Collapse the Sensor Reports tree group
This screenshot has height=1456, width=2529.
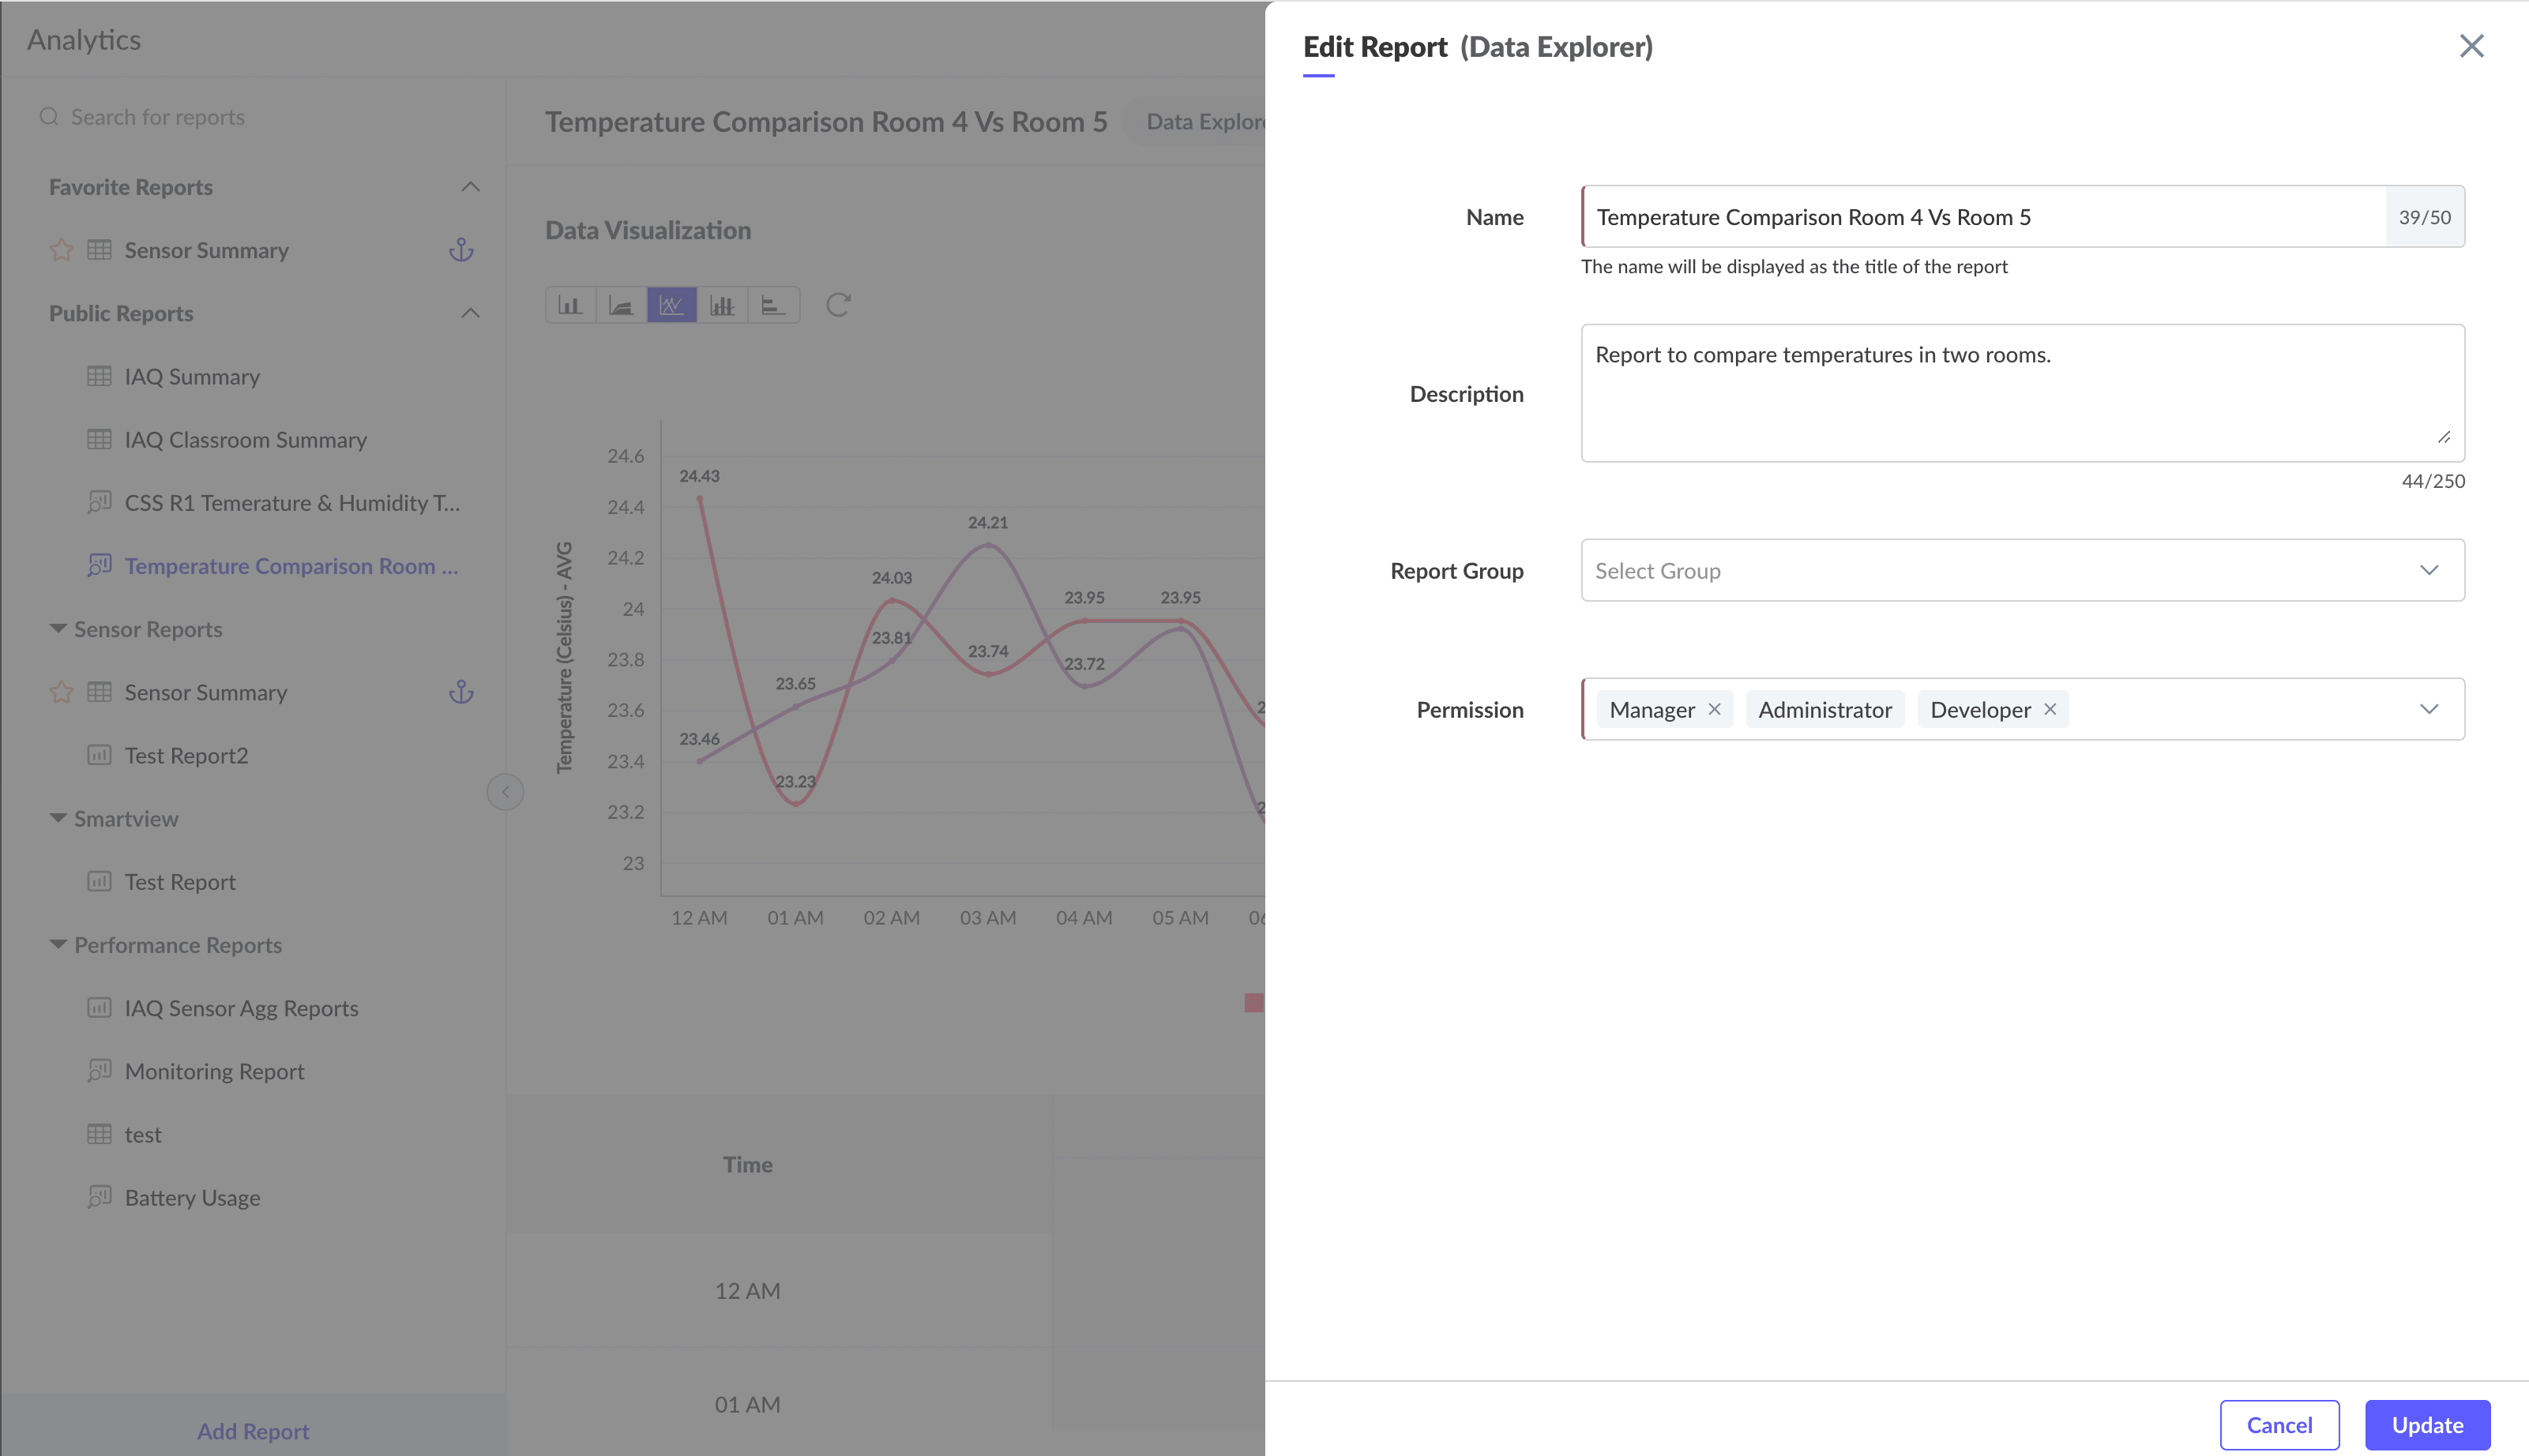click(x=58, y=629)
